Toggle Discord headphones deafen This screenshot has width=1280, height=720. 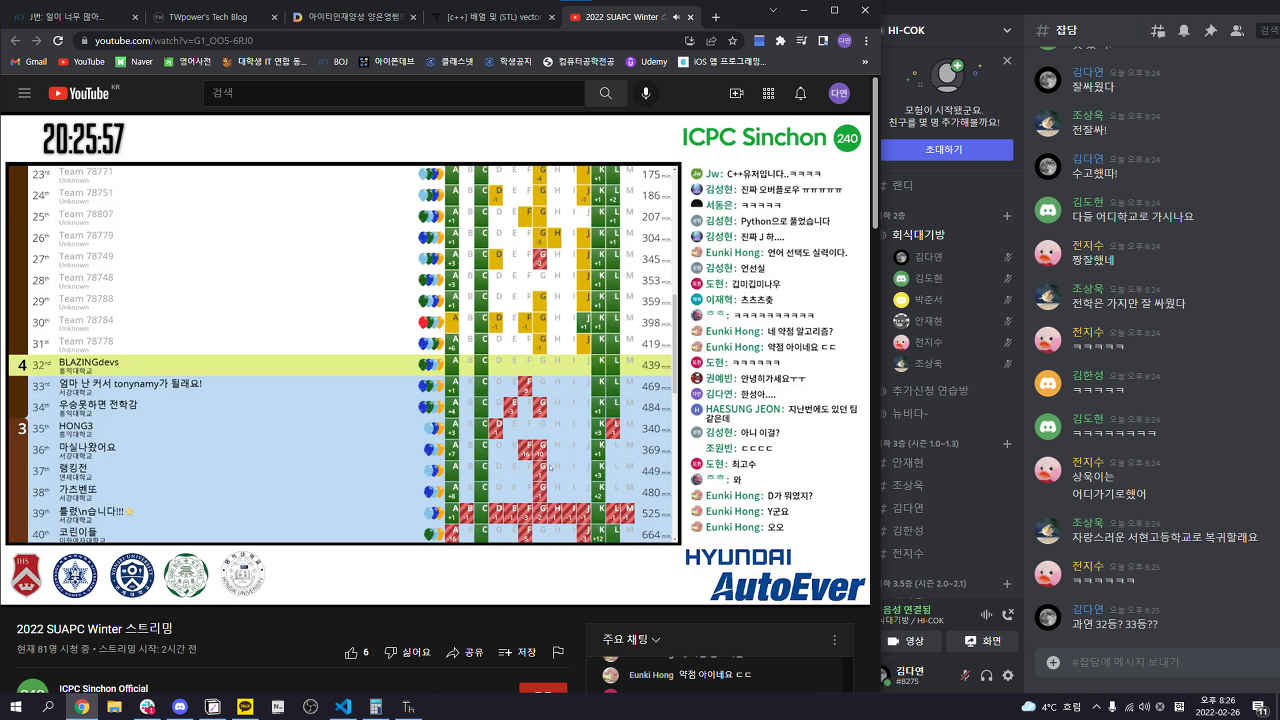click(987, 675)
